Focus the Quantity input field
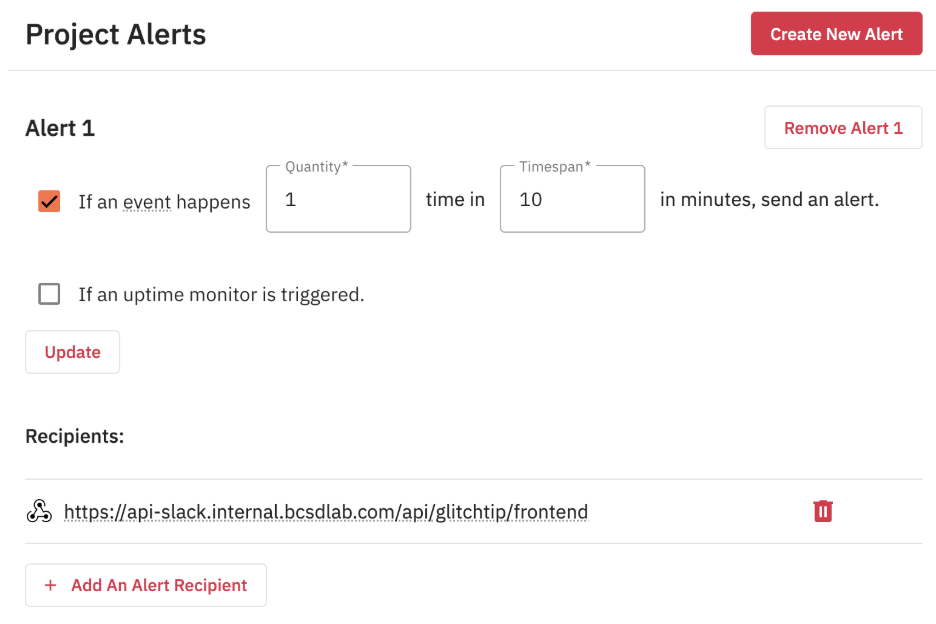 [338, 199]
